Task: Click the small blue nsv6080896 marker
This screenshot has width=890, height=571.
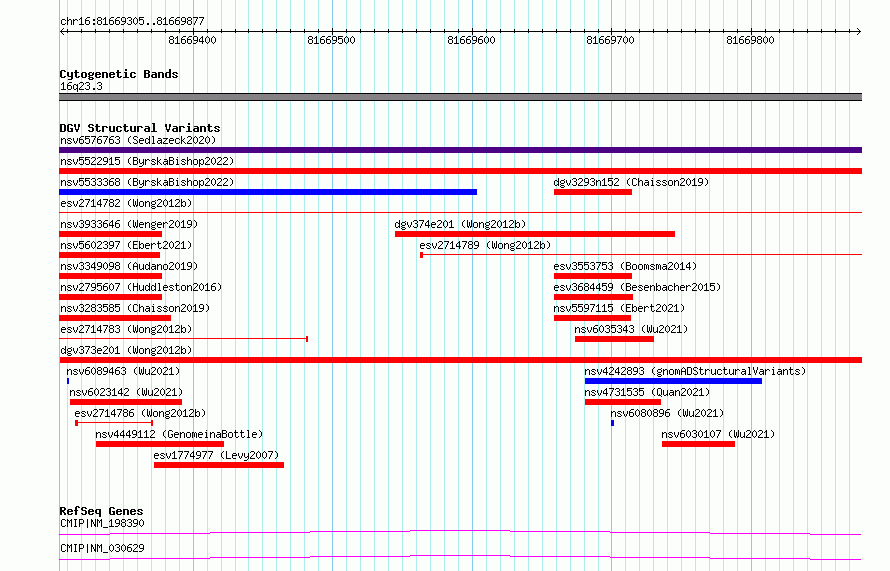Action: pyautogui.click(x=612, y=423)
